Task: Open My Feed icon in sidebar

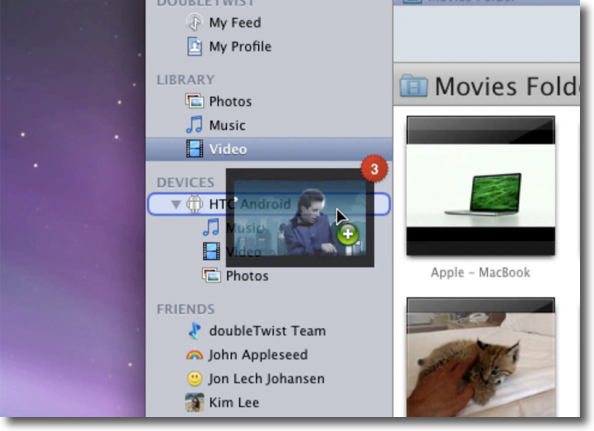Action: click(195, 22)
